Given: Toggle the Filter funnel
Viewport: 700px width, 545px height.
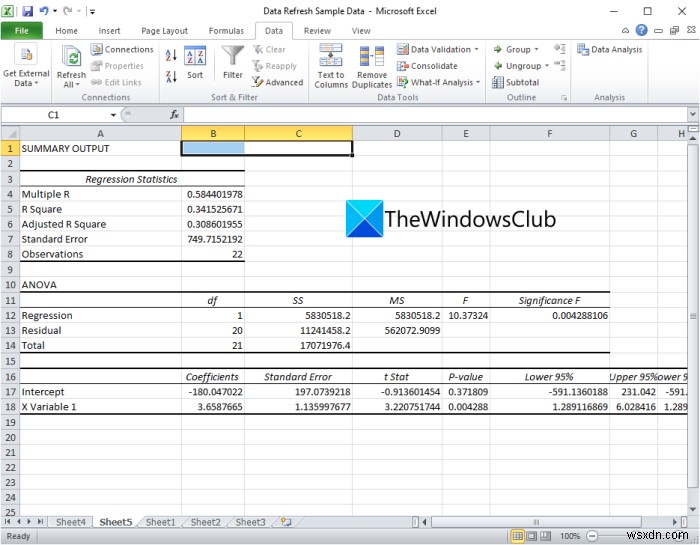Looking at the screenshot, I should 233,62.
